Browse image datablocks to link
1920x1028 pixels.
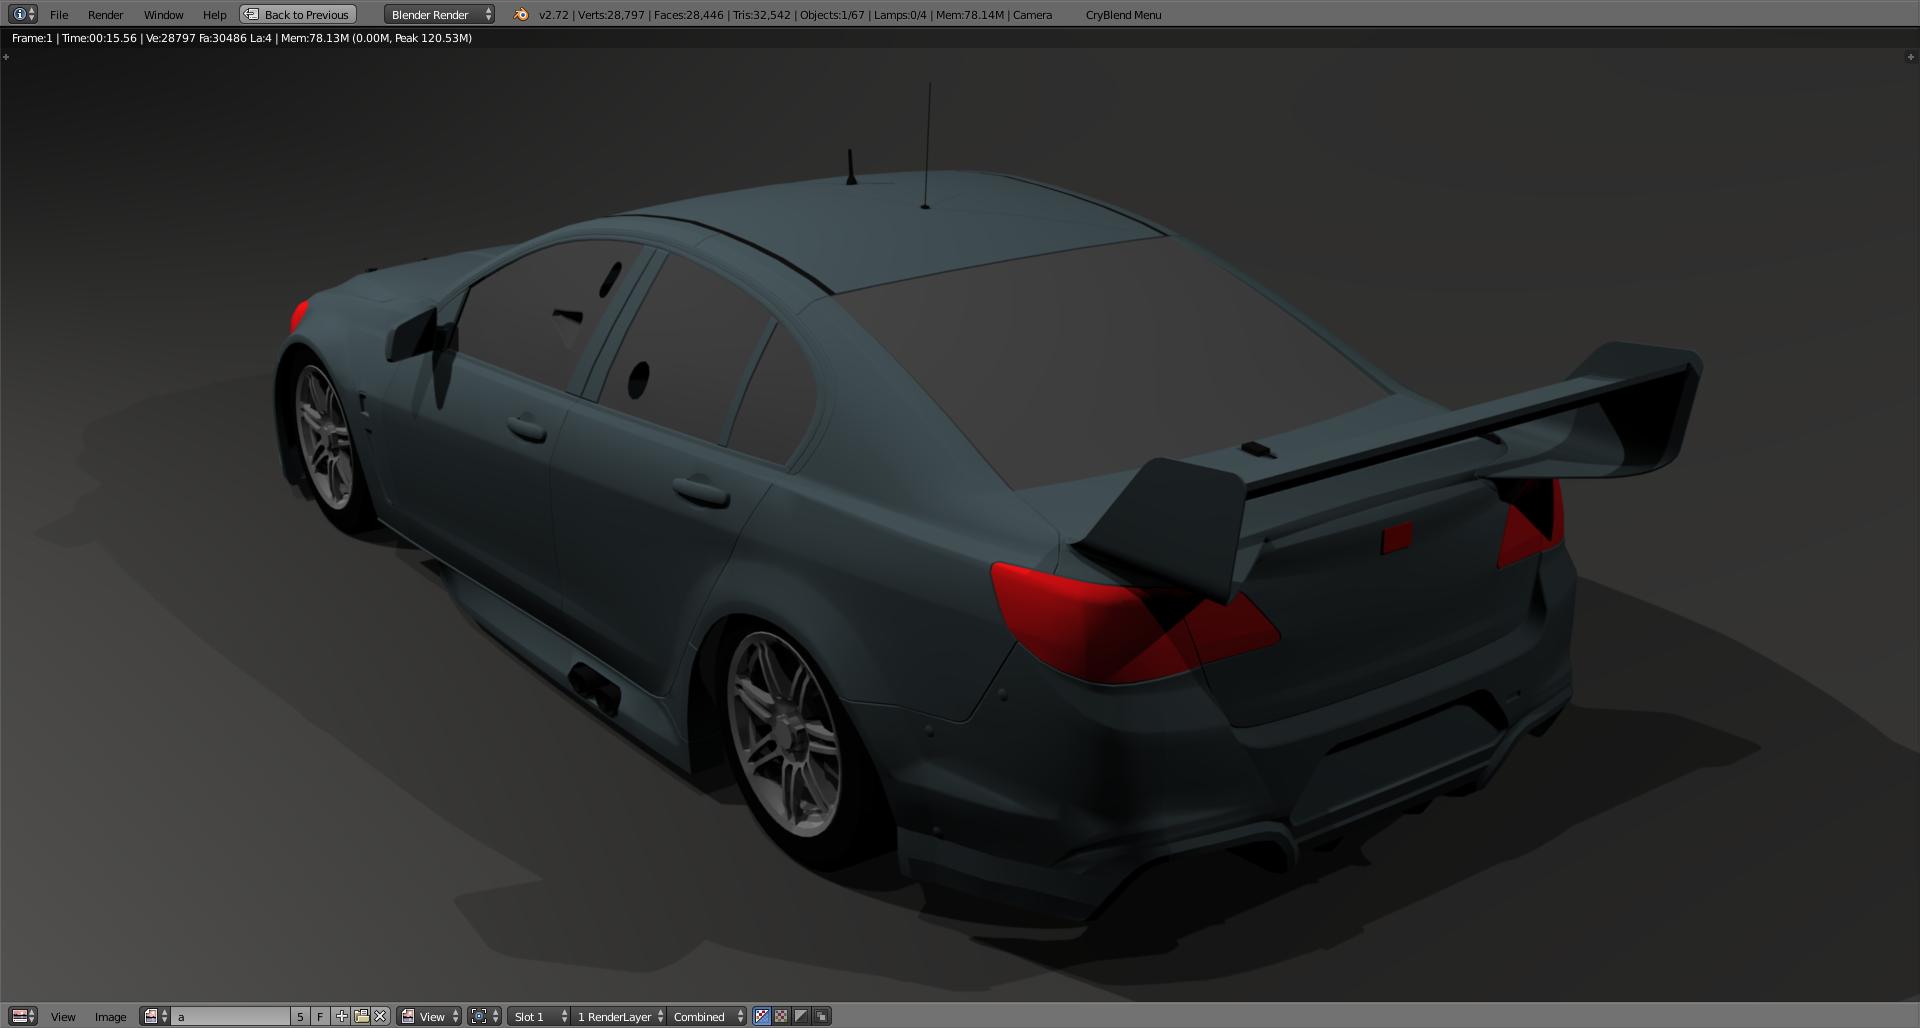tap(155, 1016)
